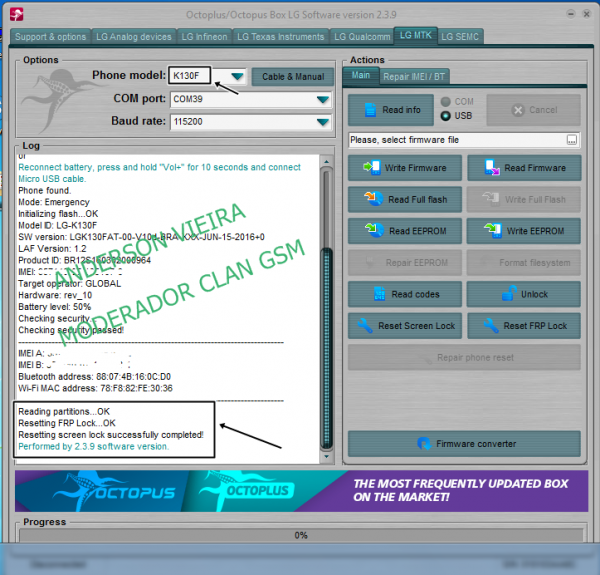Image resolution: width=600 pixels, height=575 pixels.
Task: Click the firmware file browse button
Action: (571, 140)
